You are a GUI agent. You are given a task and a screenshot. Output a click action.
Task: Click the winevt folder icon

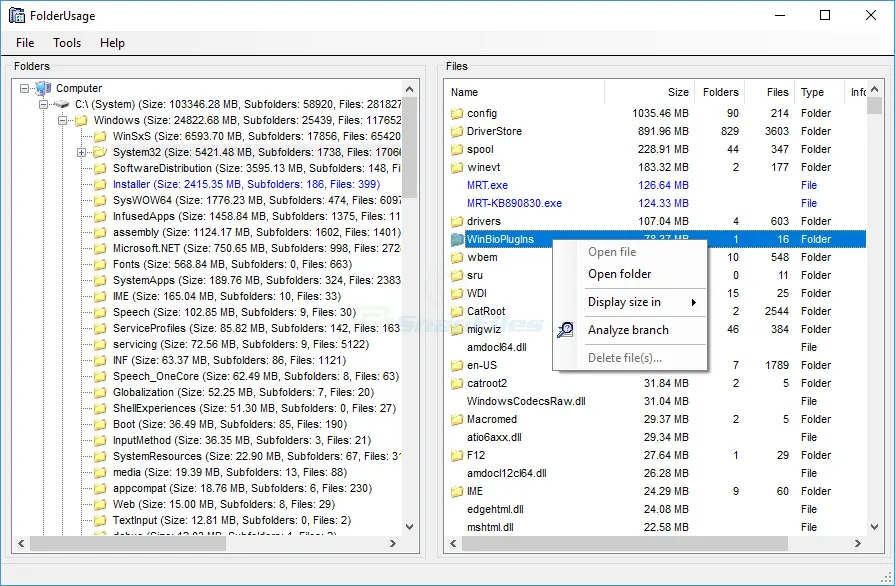(x=457, y=167)
